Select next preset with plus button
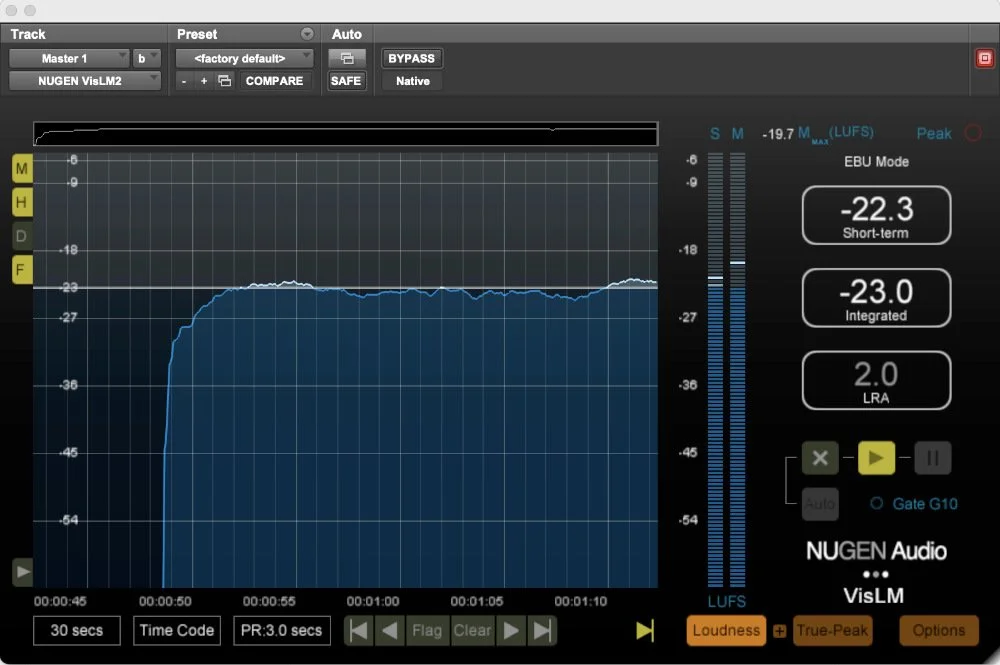This screenshot has height=665, width=1000. [x=204, y=81]
